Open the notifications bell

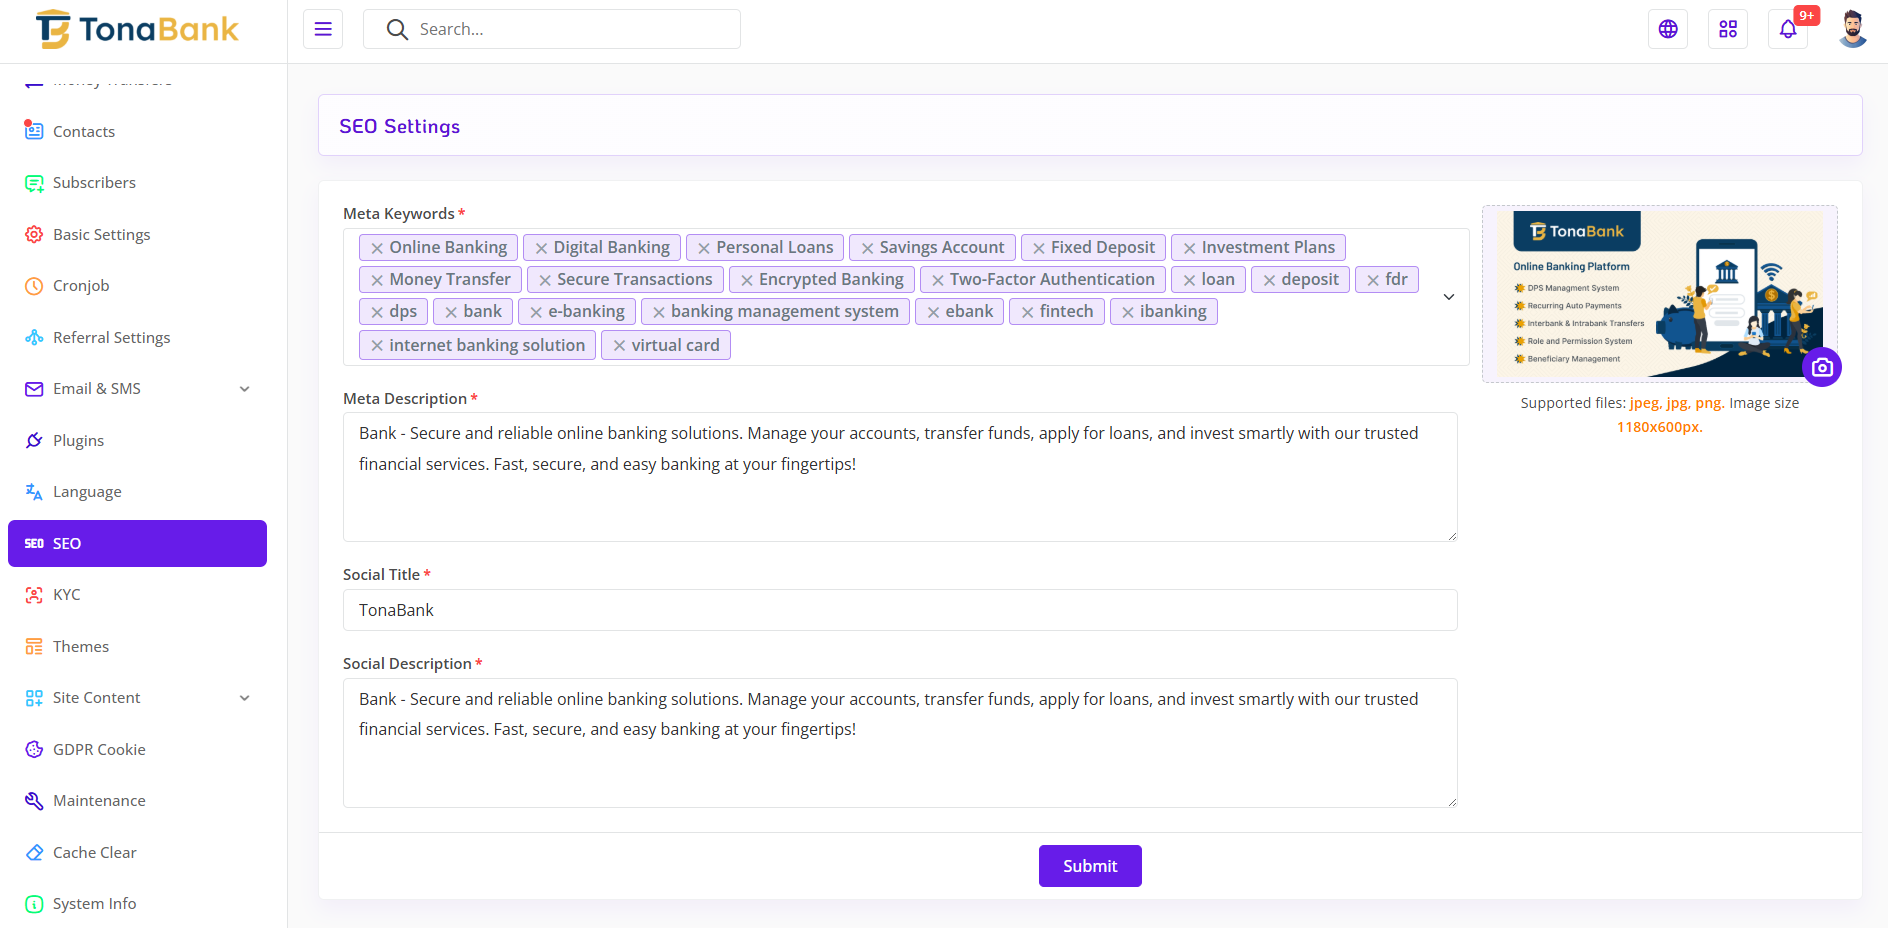point(1787,29)
